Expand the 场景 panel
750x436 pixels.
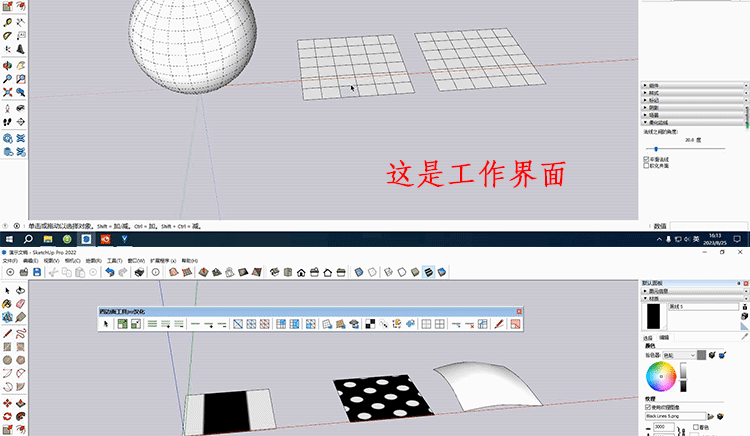coord(694,115)
